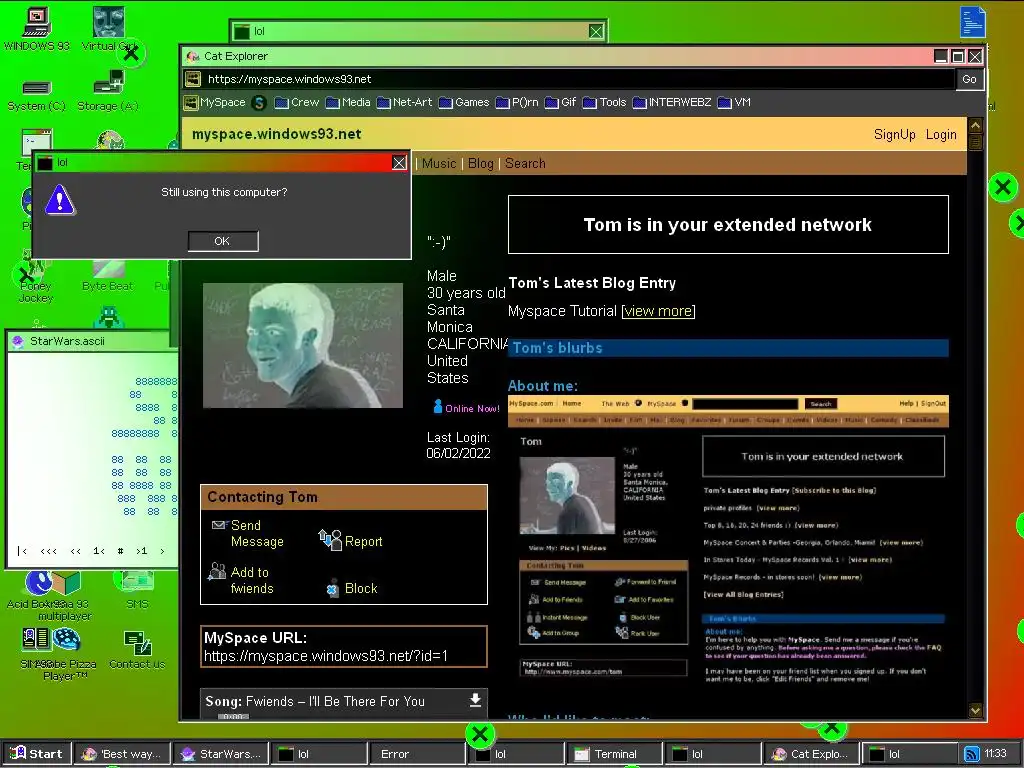Open the Media bookmark folder
Image resolution: width=1024 pixels, height=768 pixels.
point(348,103)
